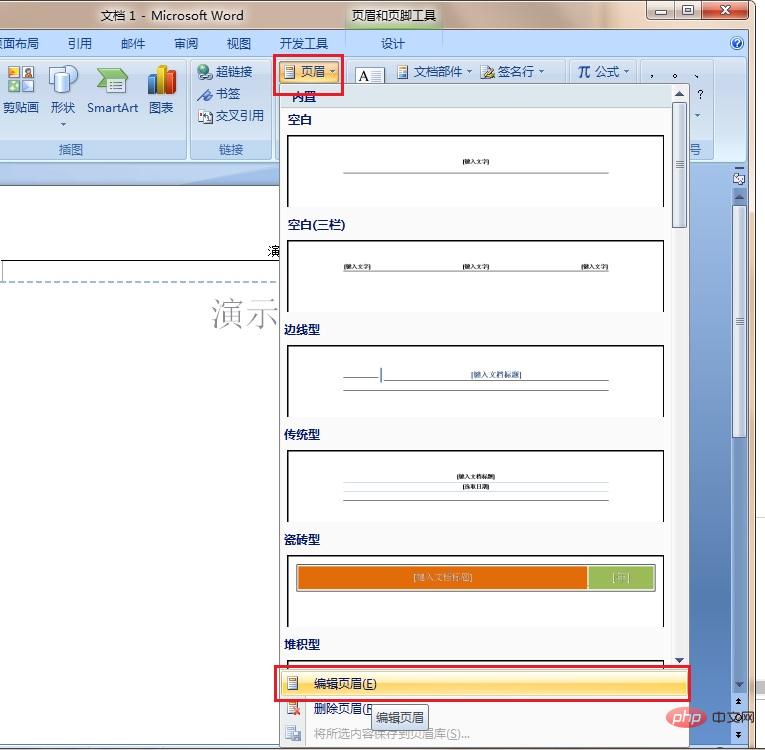Pick the 空白 header template thumbnail

coord(475,170)
